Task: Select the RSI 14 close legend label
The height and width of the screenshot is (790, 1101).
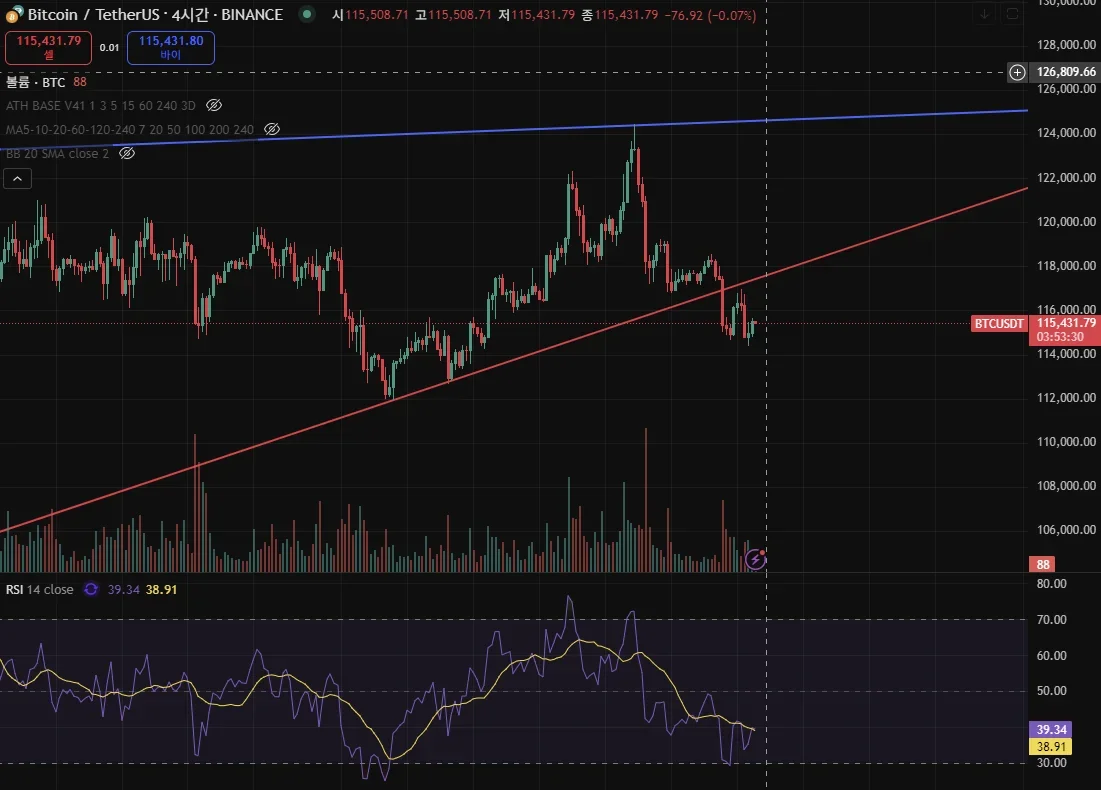Action: point(39,589)
